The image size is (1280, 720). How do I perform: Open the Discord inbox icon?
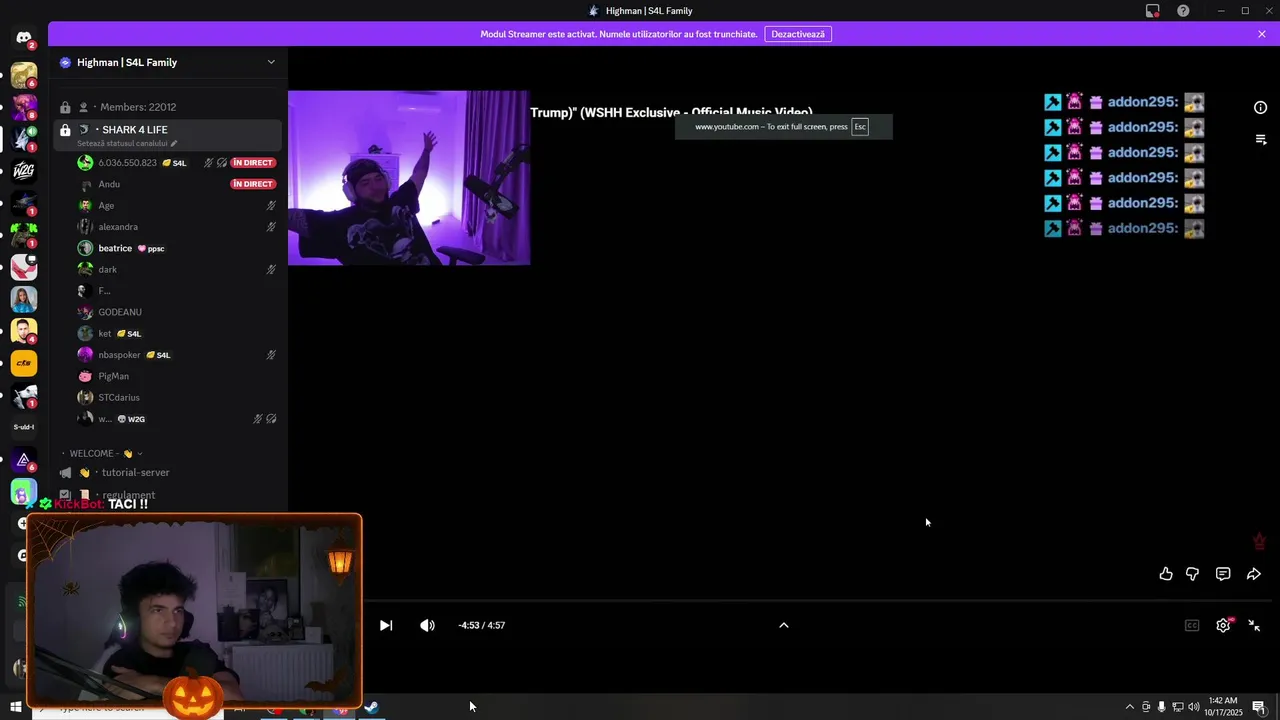(1152, 11)
